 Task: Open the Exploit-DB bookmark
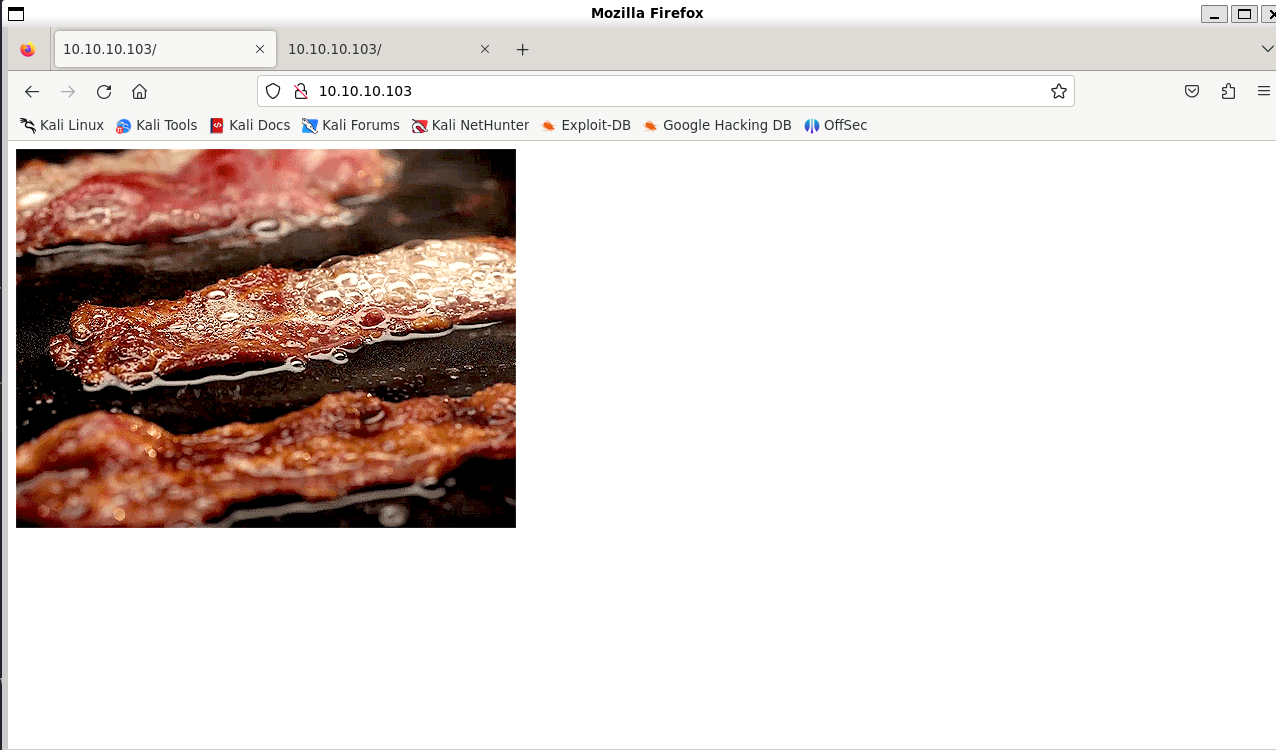[x=586, y=125]
